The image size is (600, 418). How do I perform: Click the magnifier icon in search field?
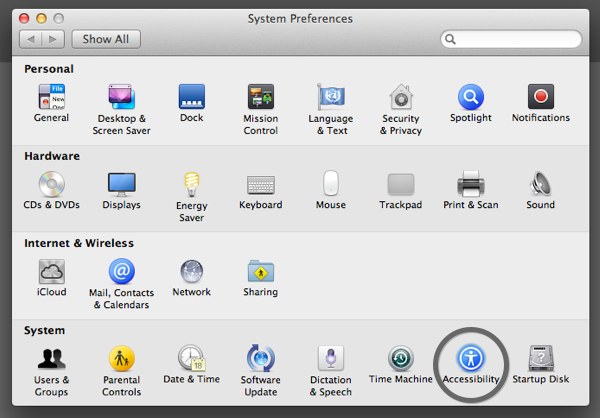click(450, 39)
